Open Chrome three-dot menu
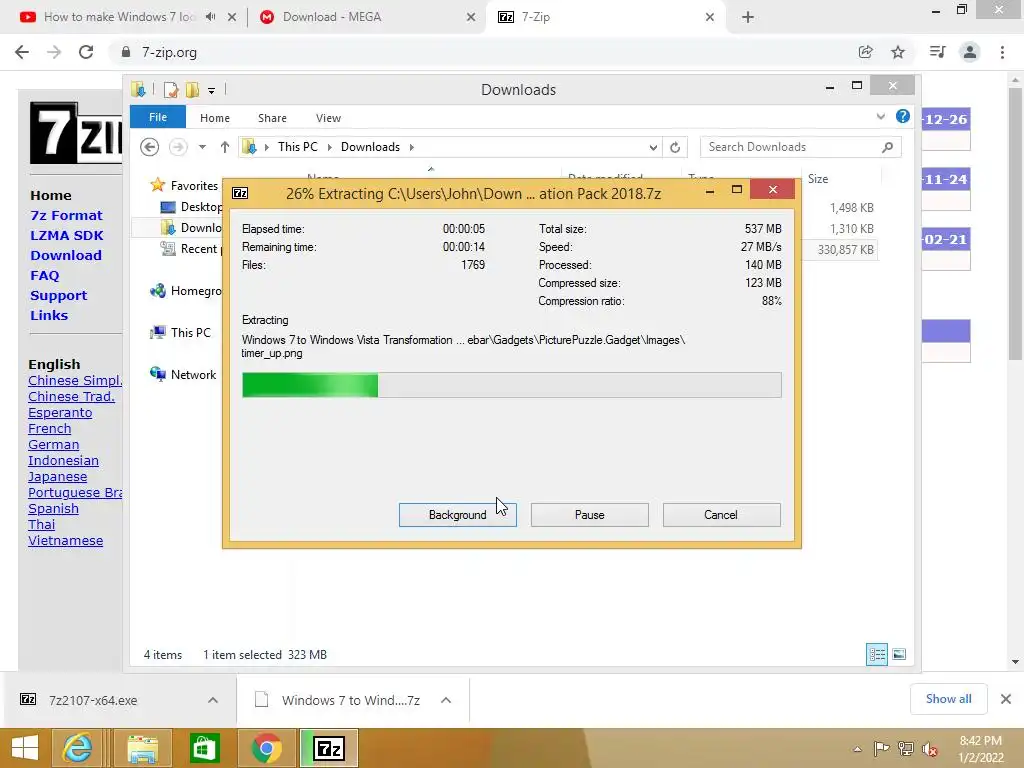1024x768 pixels. pos(1002,52)
